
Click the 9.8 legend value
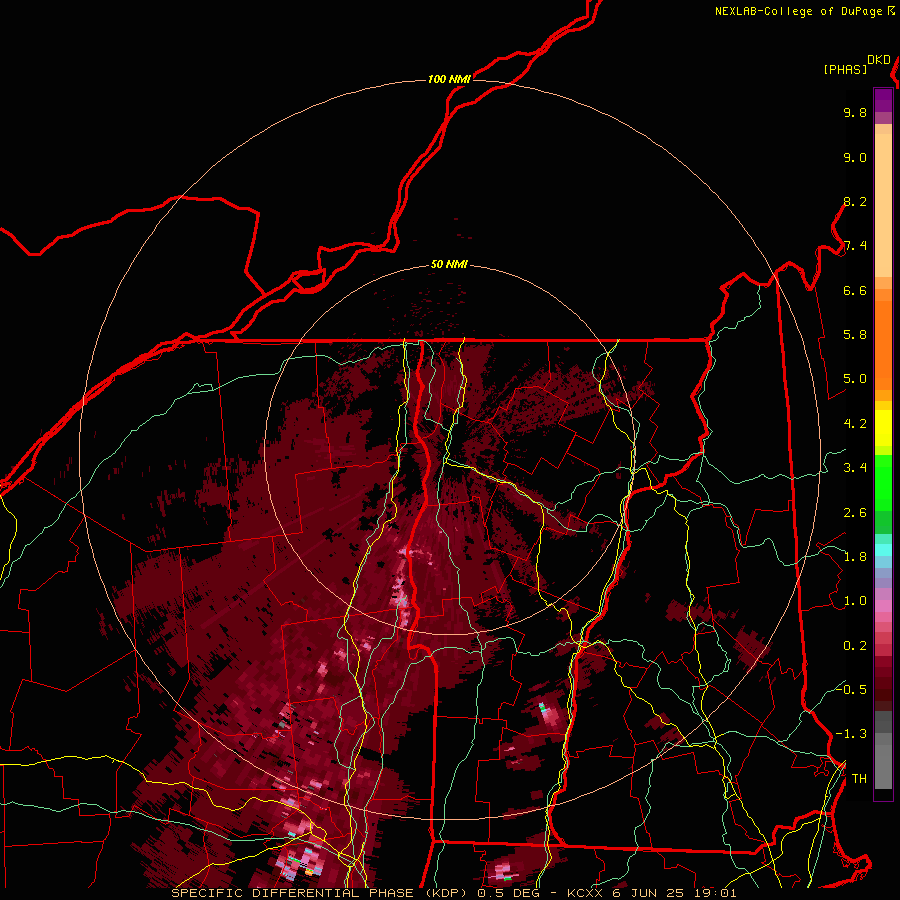[x=855, y=112]
